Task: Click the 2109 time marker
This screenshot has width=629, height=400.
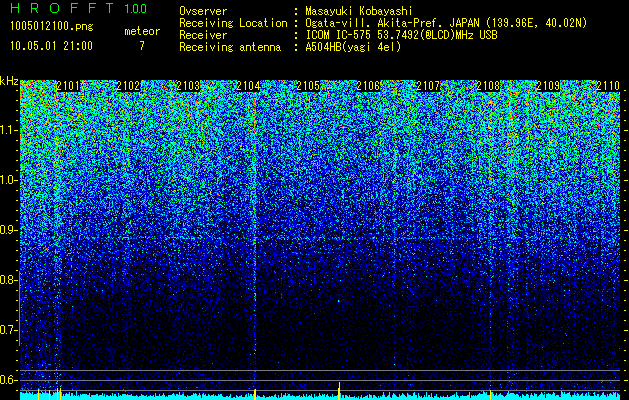Action: [548, 86]
